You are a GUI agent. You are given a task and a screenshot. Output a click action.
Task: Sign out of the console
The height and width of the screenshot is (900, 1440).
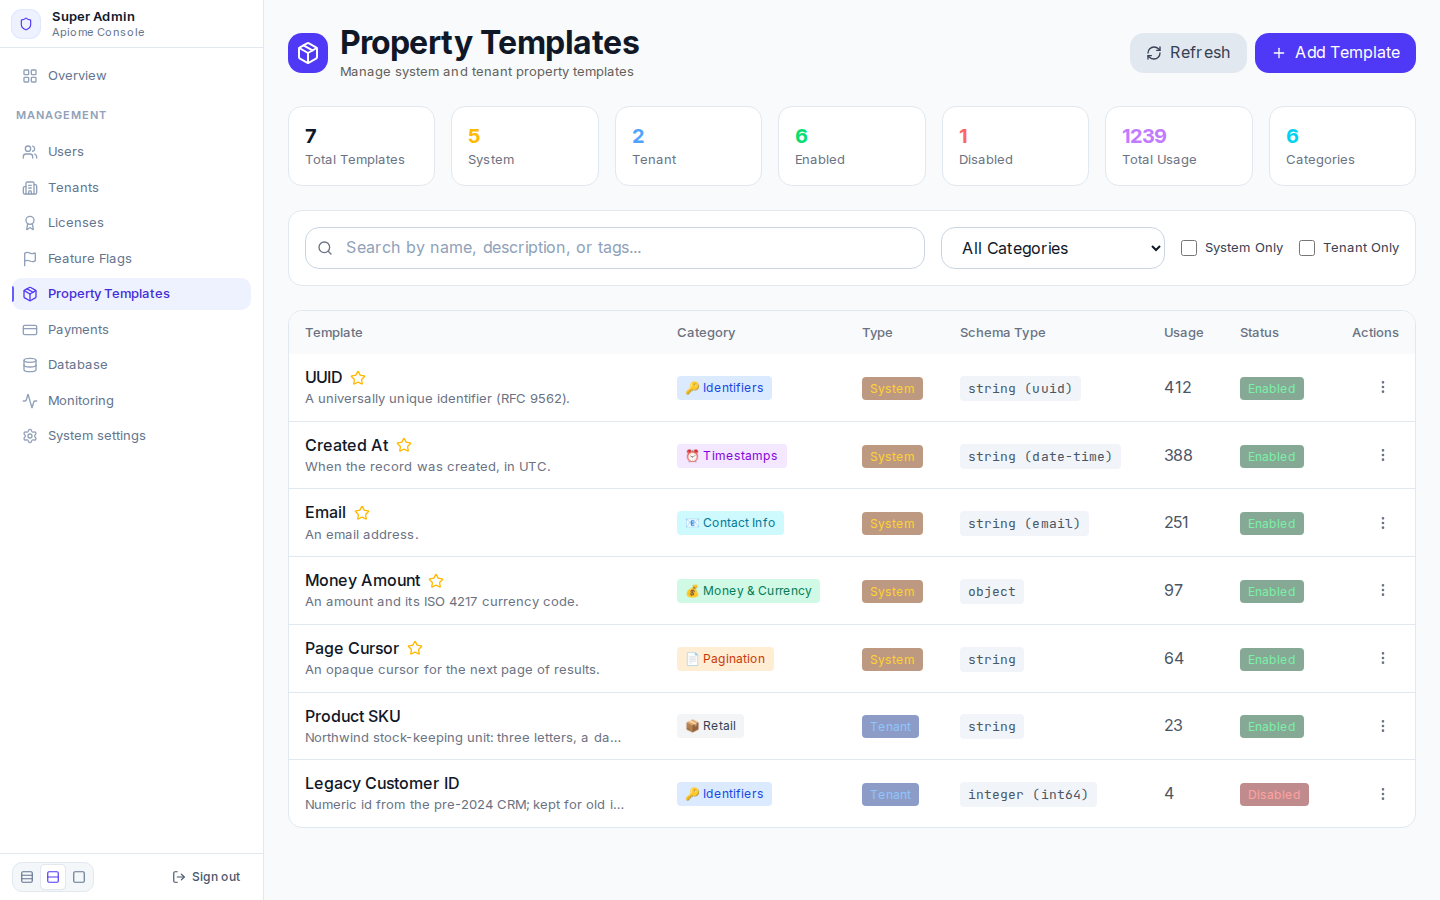click(x=206, y=877)
